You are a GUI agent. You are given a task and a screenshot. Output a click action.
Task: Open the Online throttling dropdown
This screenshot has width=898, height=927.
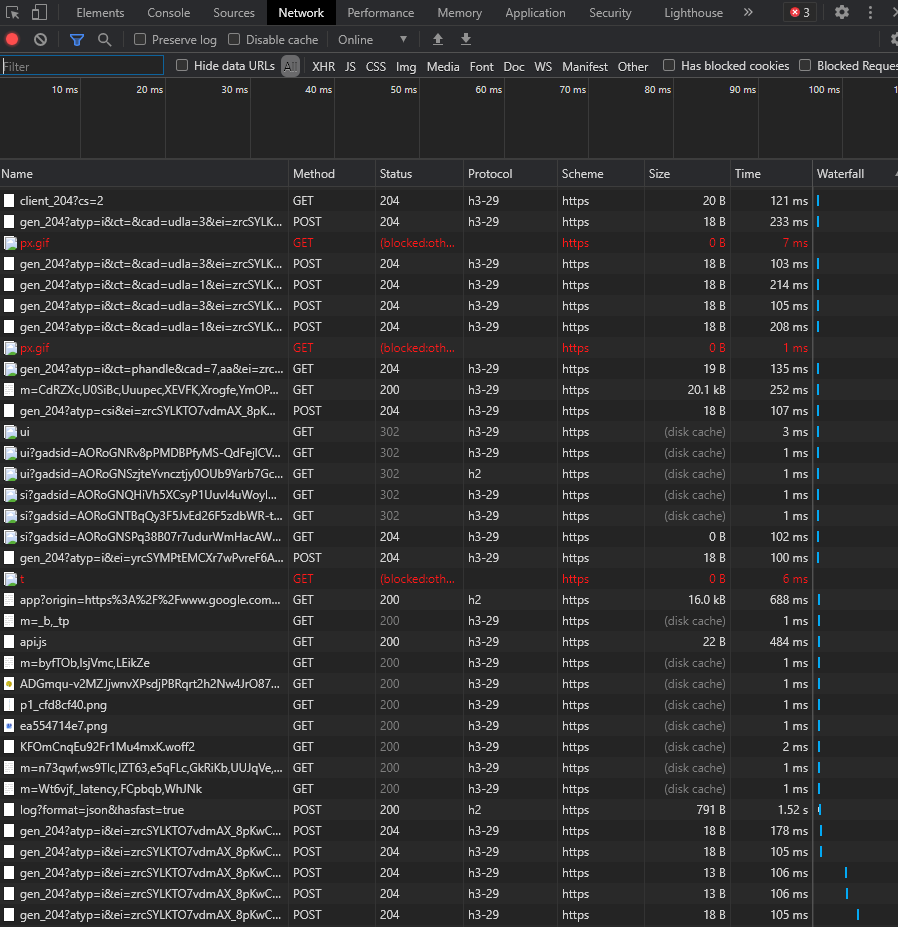pos(372,40)
